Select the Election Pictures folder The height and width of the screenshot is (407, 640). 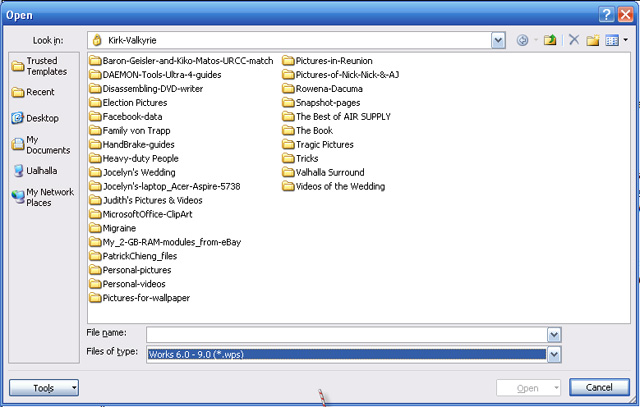(135, 102)
